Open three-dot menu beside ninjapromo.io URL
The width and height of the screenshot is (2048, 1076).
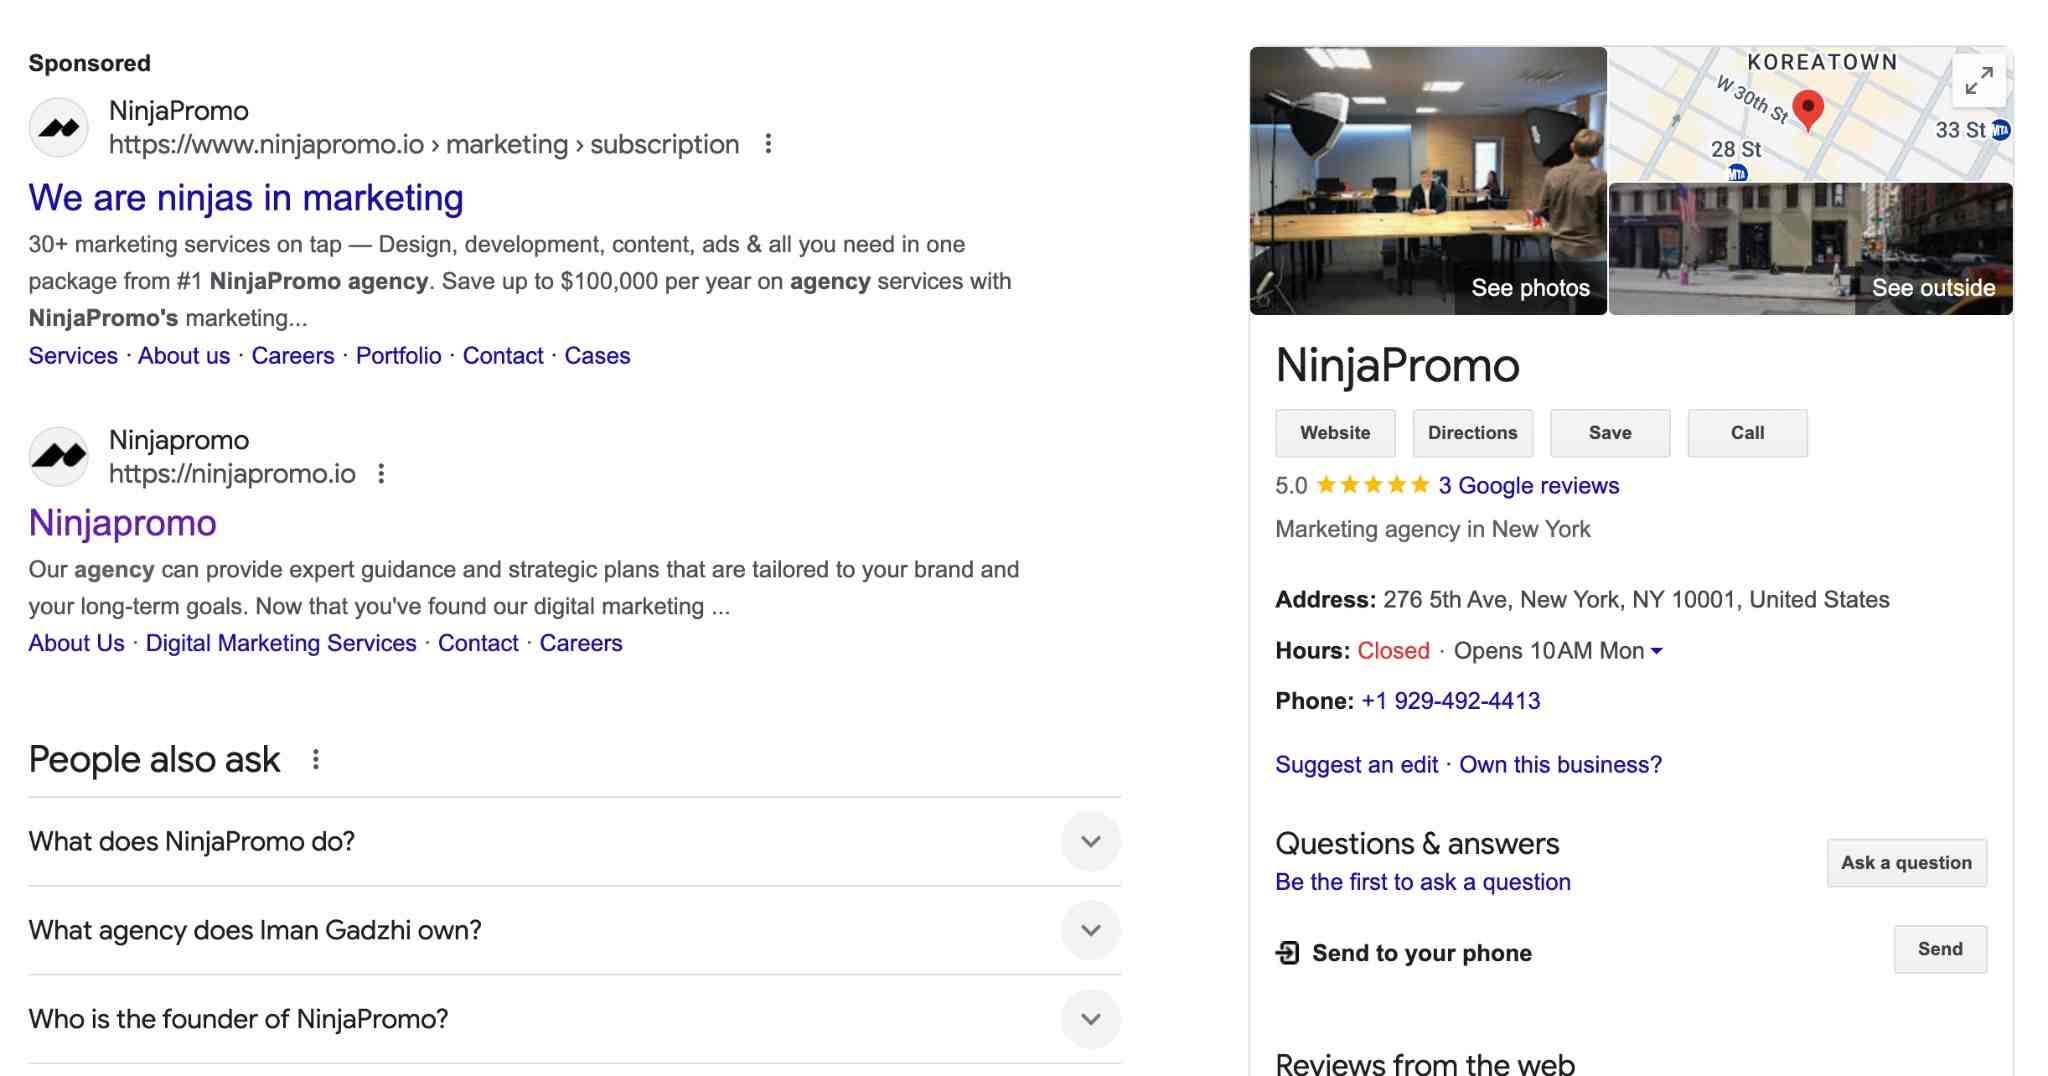click(x=381, y=474)
